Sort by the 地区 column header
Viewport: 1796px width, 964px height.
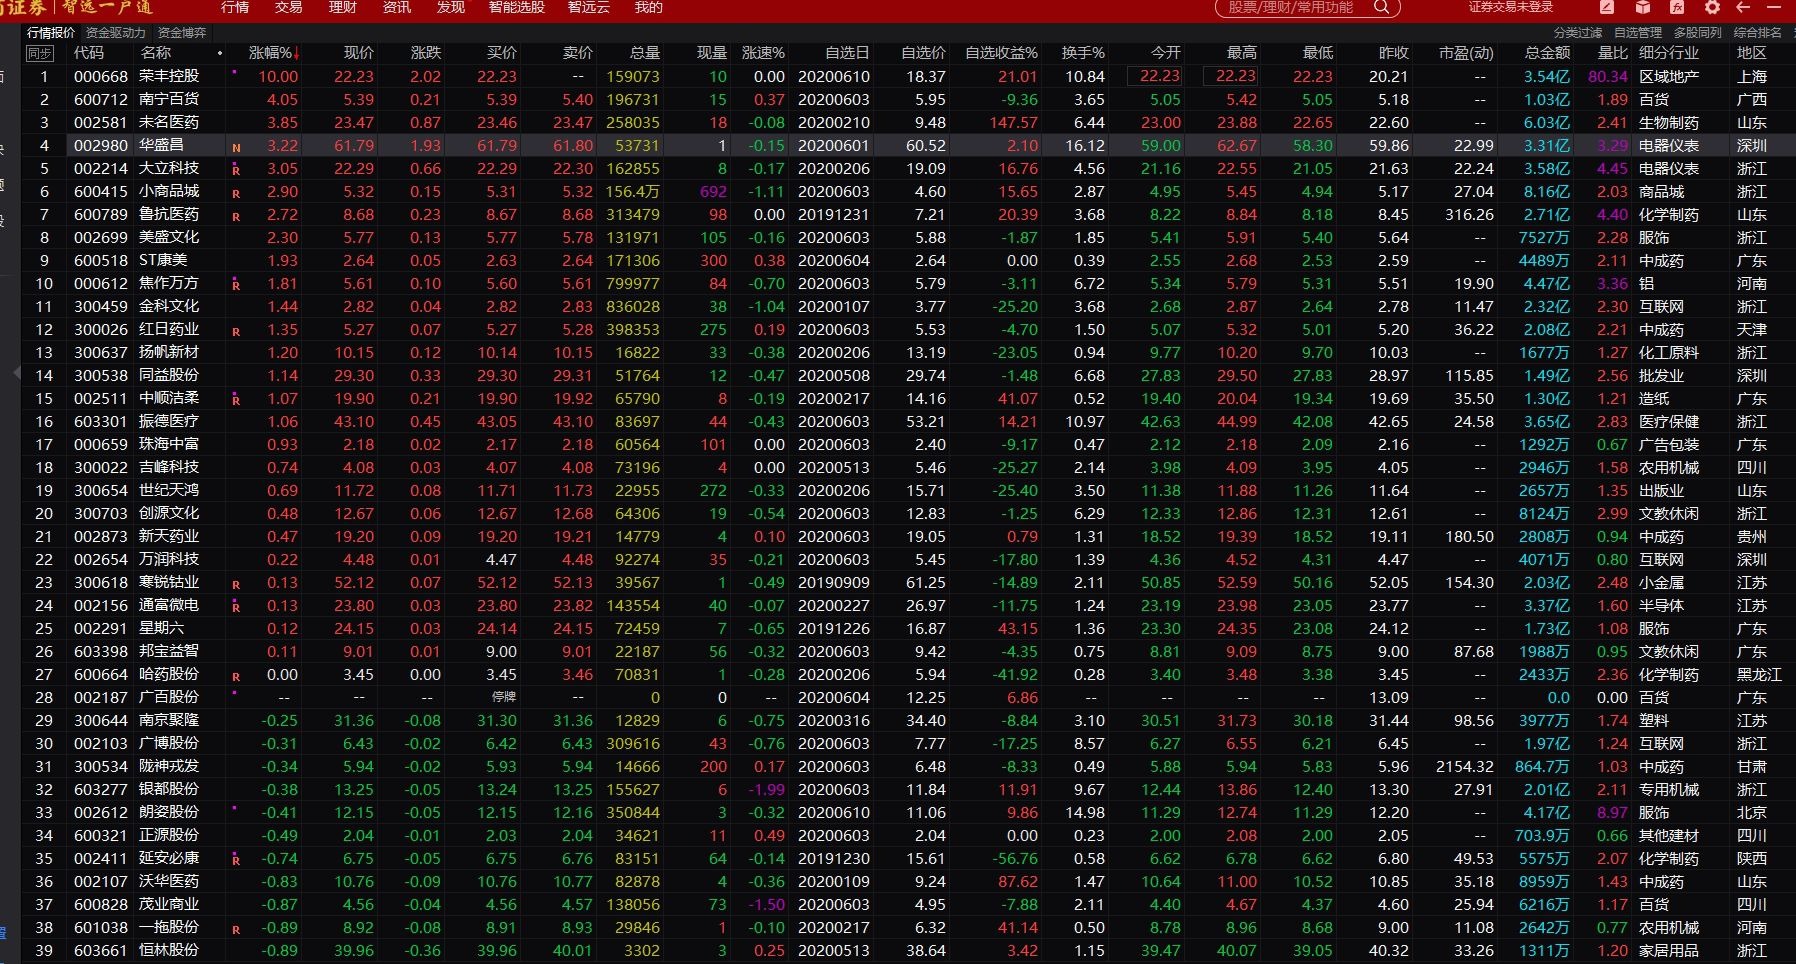tap(1752, 53)
